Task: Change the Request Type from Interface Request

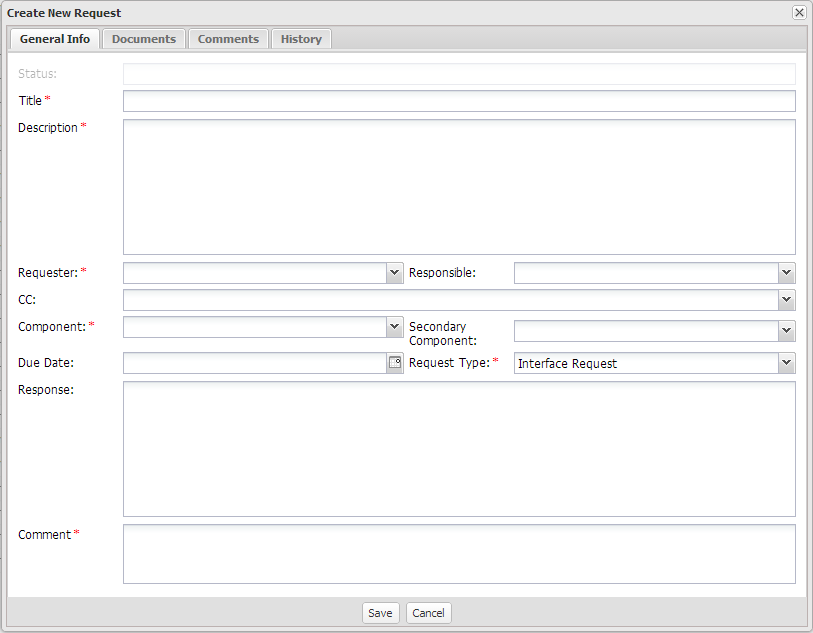Action: coord(786,362)
